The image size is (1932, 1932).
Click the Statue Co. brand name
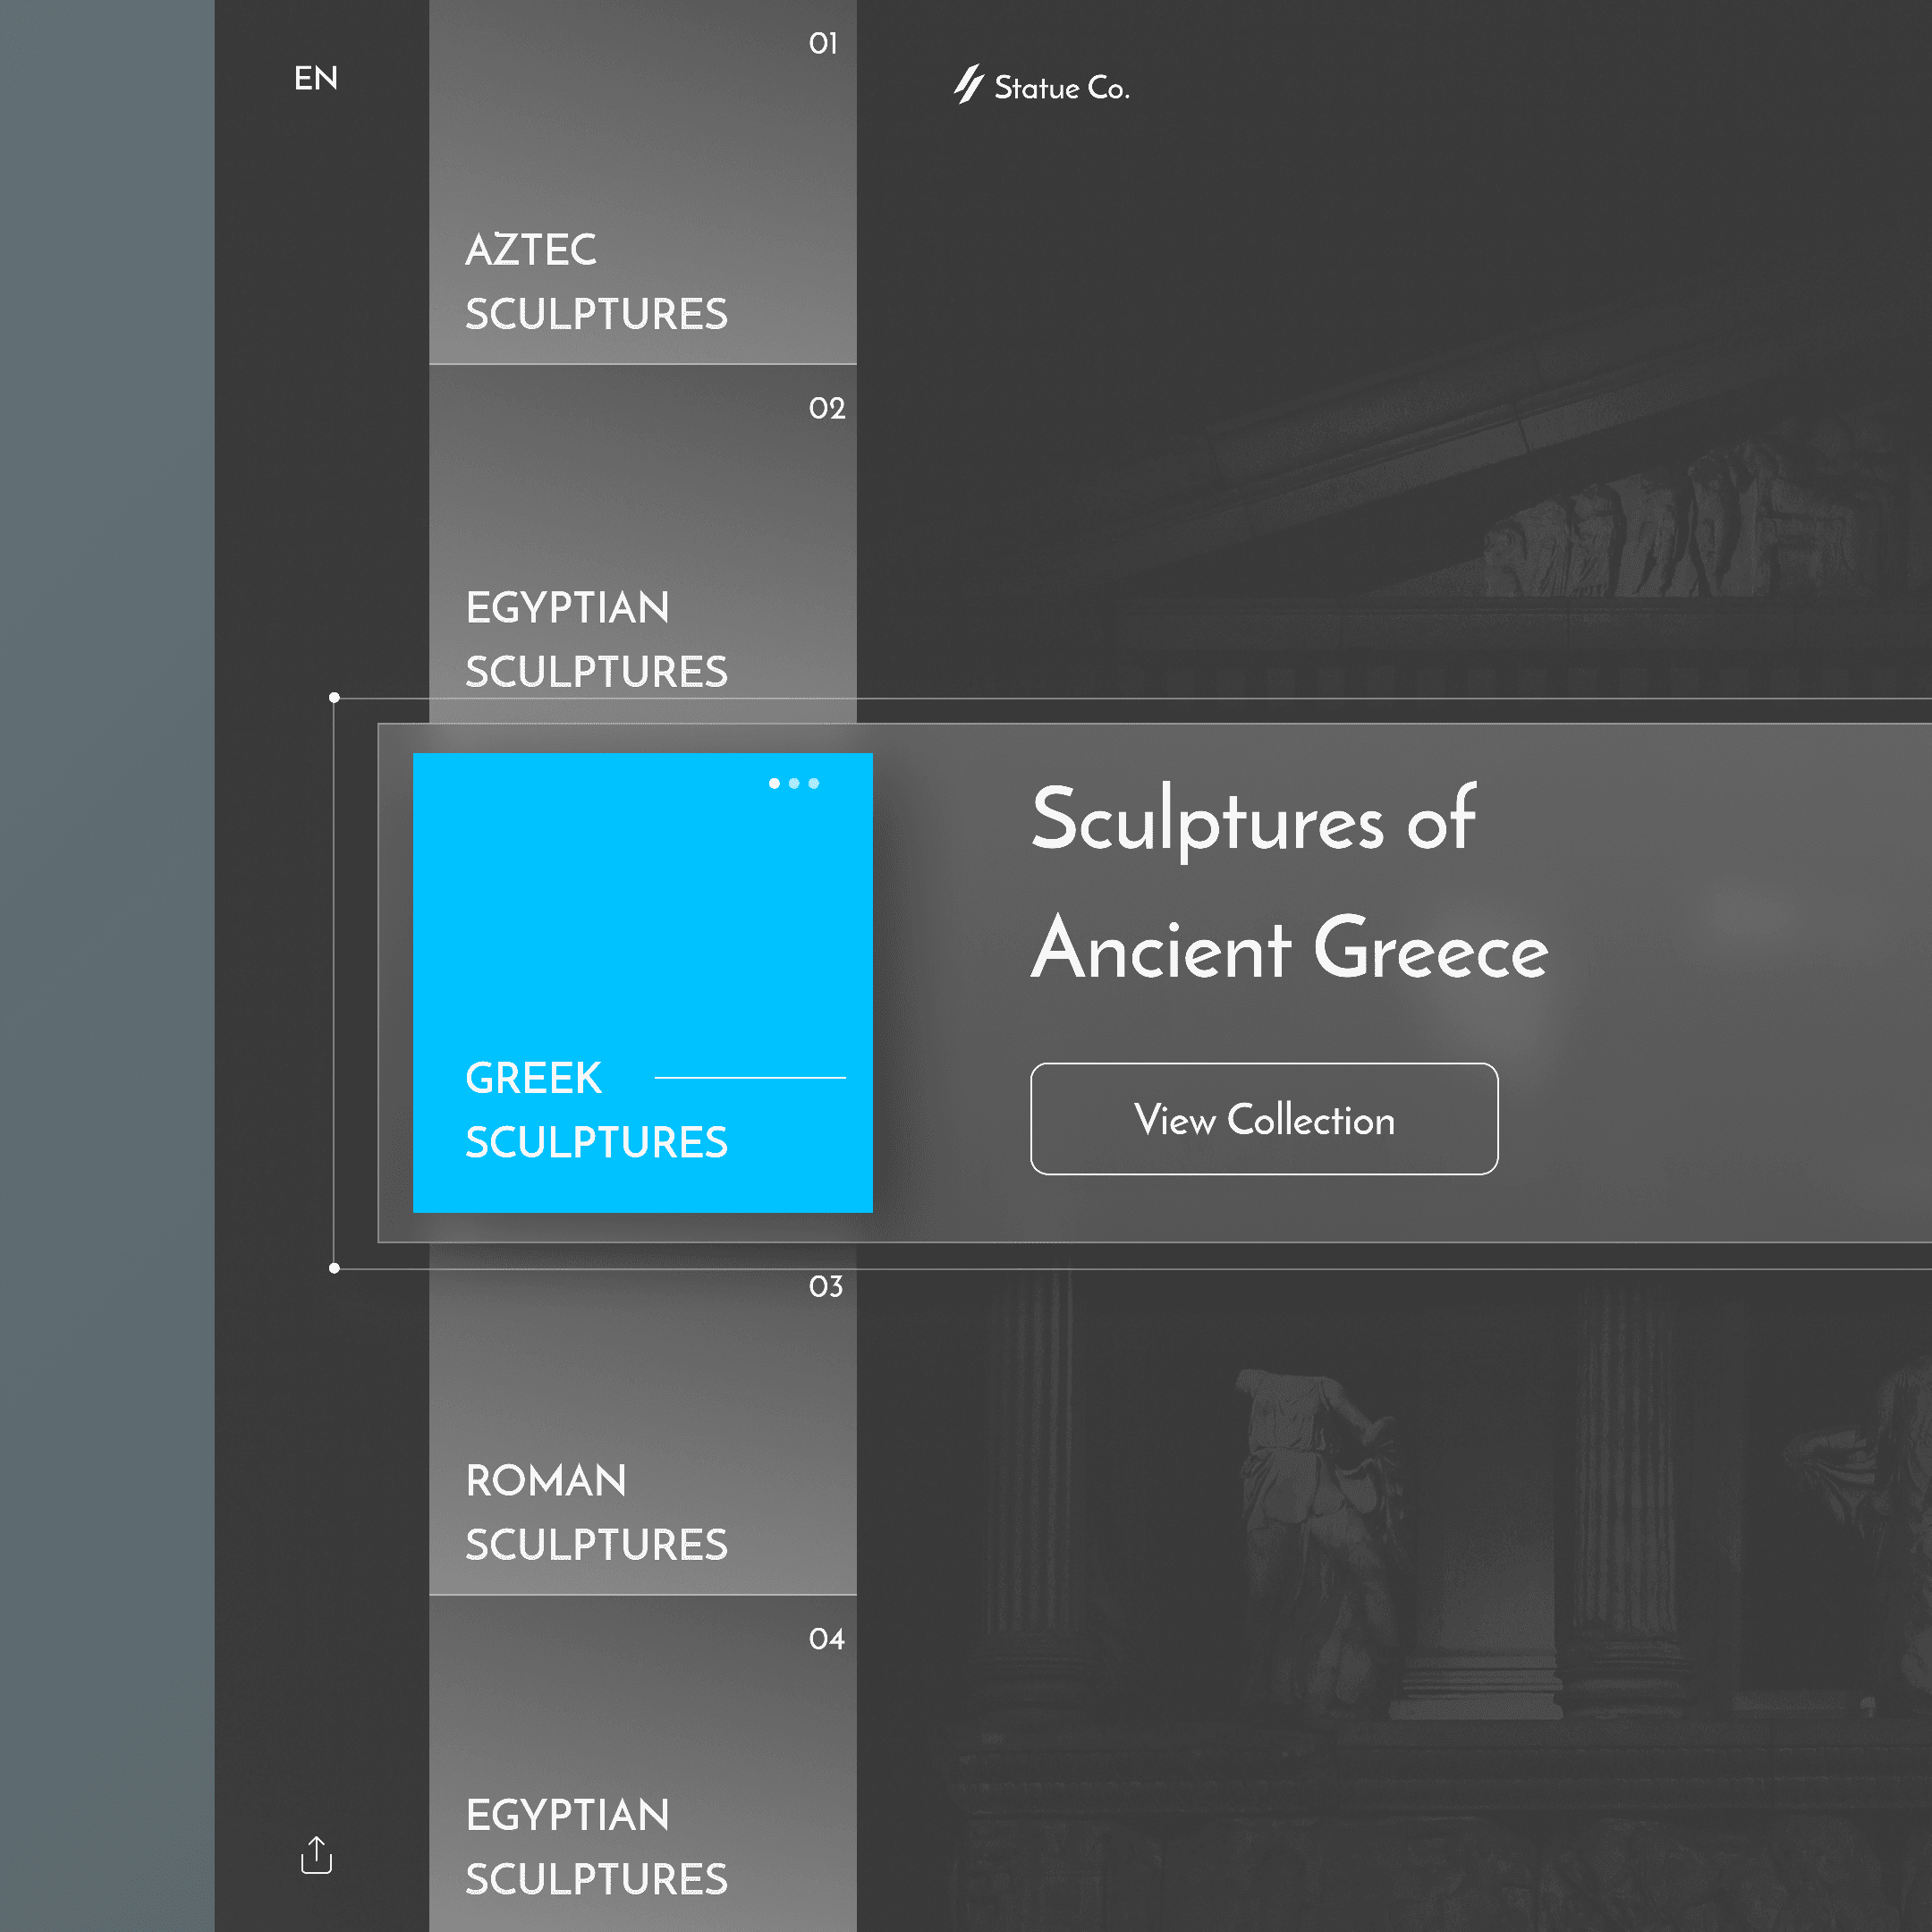(1062, 88)
